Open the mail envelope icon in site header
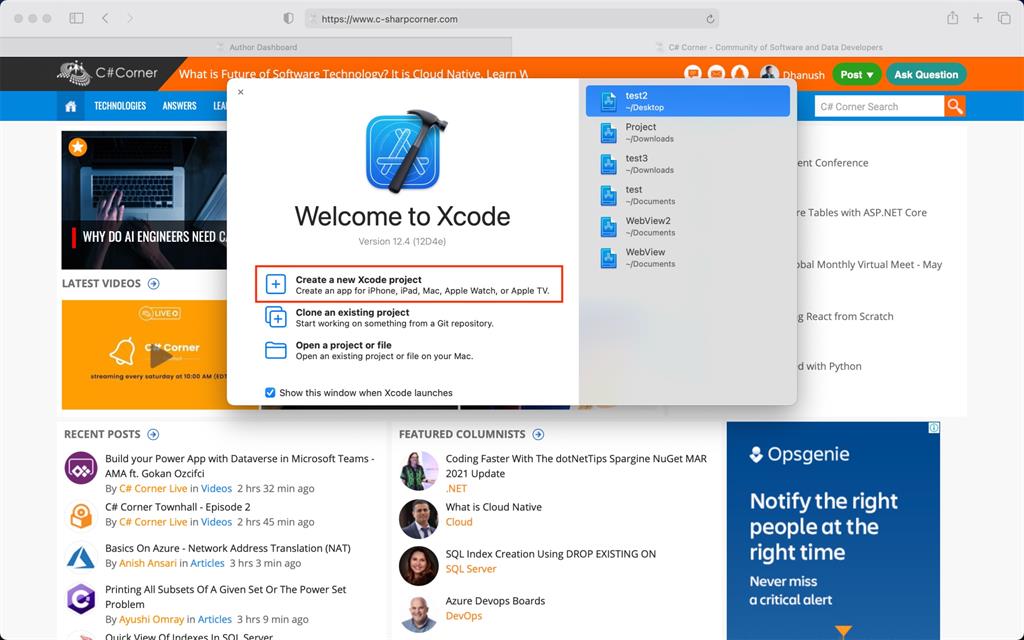 (716, 74)
